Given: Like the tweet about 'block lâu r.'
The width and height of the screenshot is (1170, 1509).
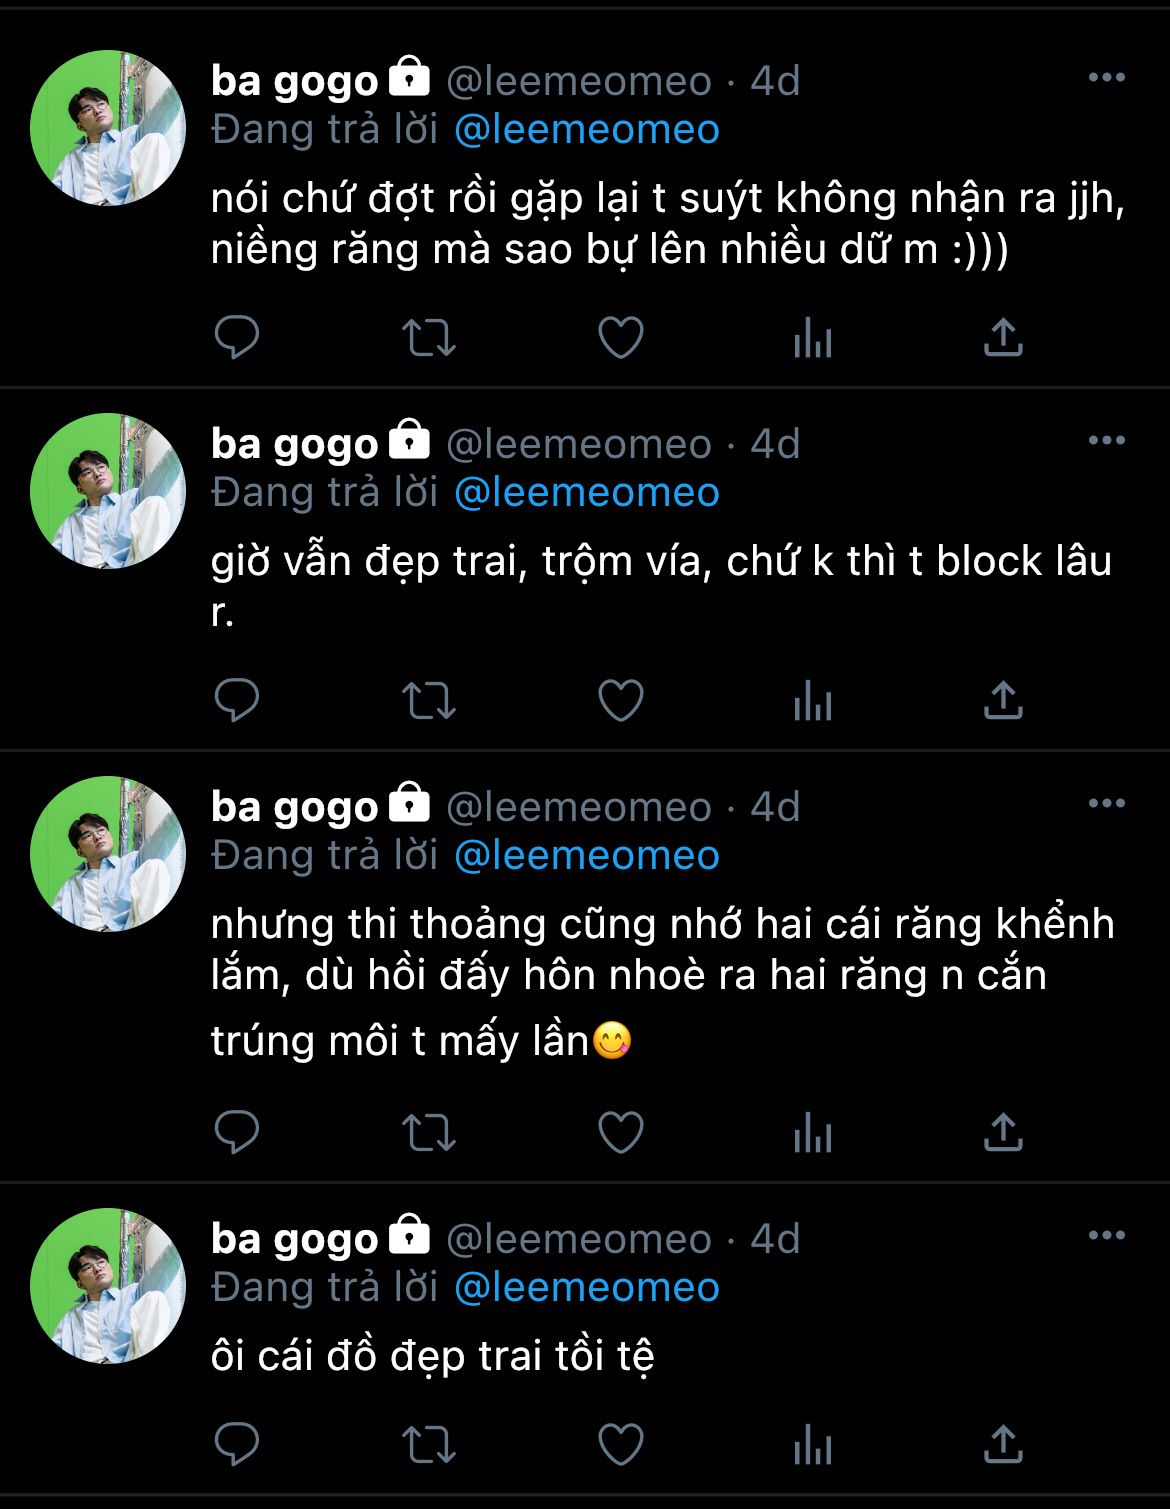Looking at the screenshot, I should [621, 701].
